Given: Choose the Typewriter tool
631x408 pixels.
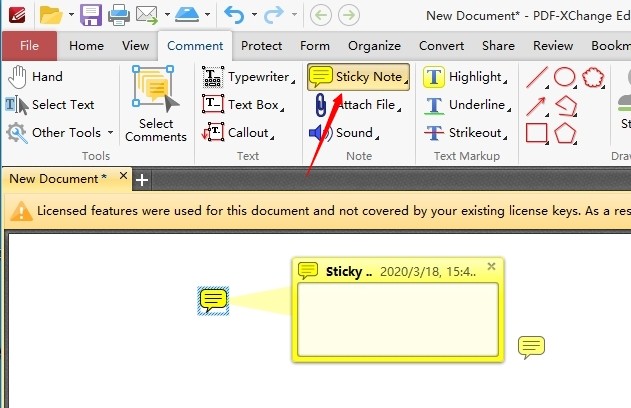Looking at the screenshot, I should click(248, 76).
